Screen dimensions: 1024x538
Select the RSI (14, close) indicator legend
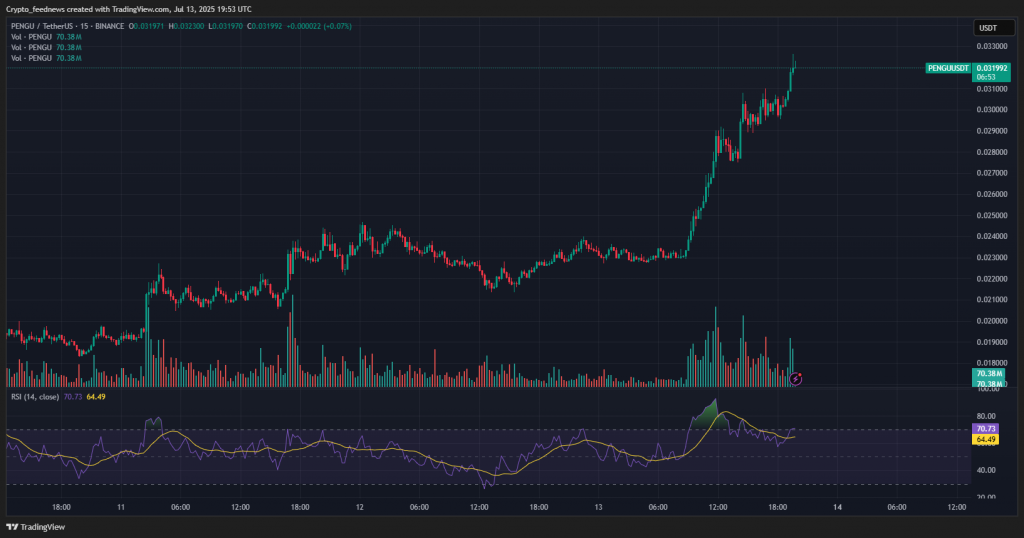coord(33,396)
